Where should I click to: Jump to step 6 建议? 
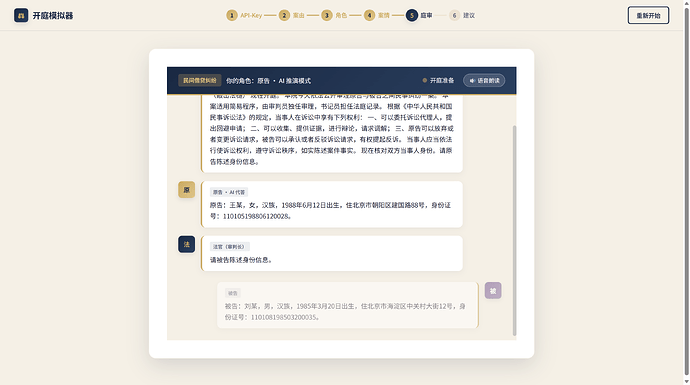[462, 15]
